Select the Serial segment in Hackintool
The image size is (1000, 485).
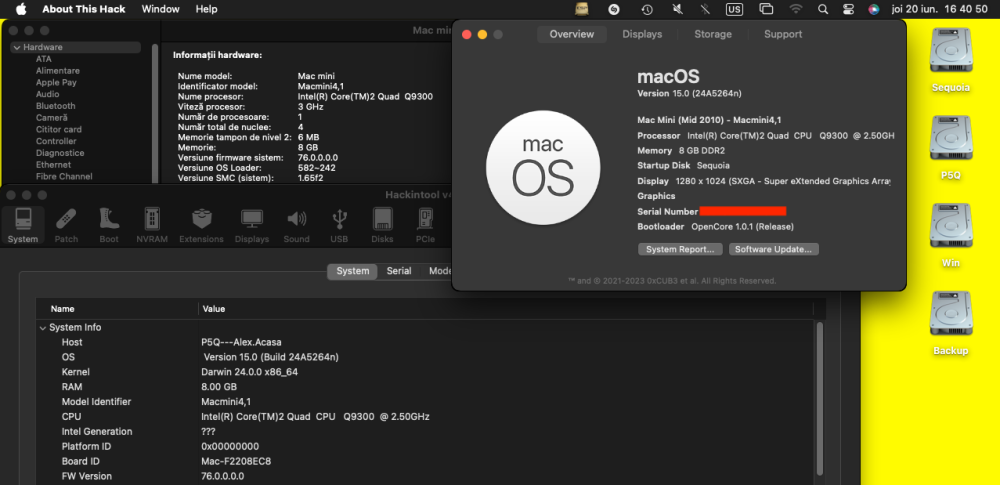point(399,271)
